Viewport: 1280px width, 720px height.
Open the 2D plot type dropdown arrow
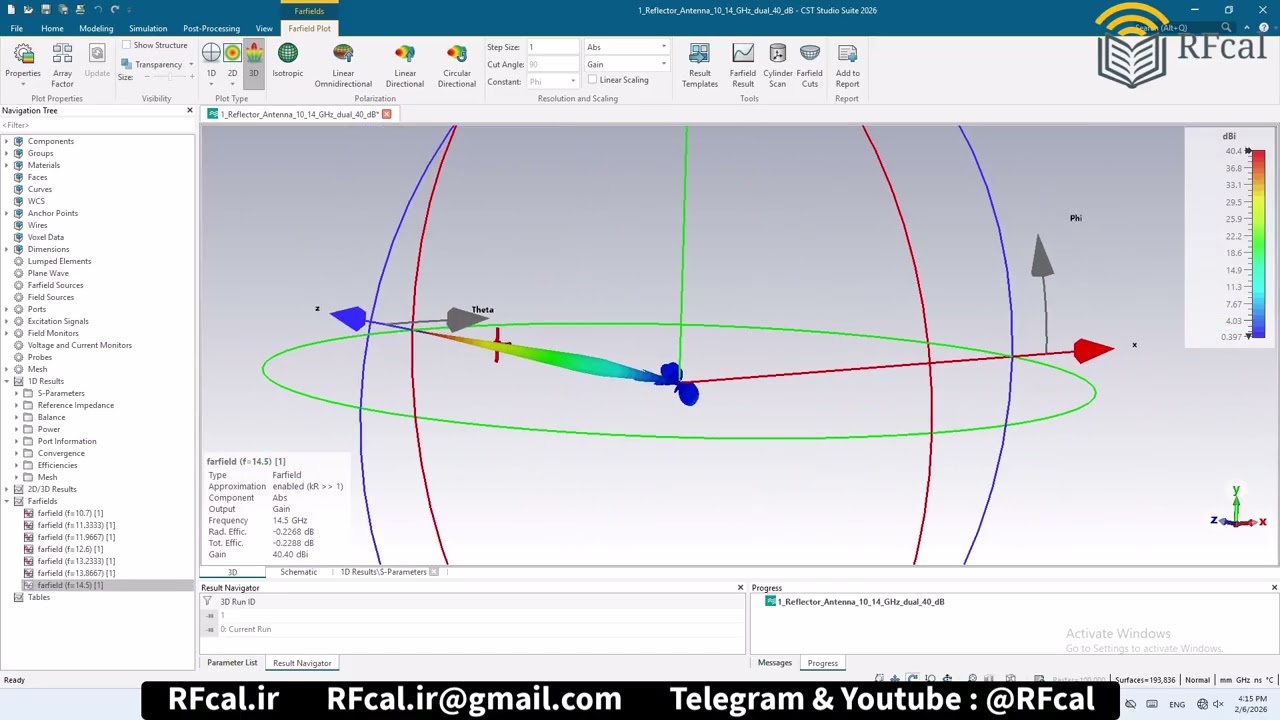click(x=232, y=84)
